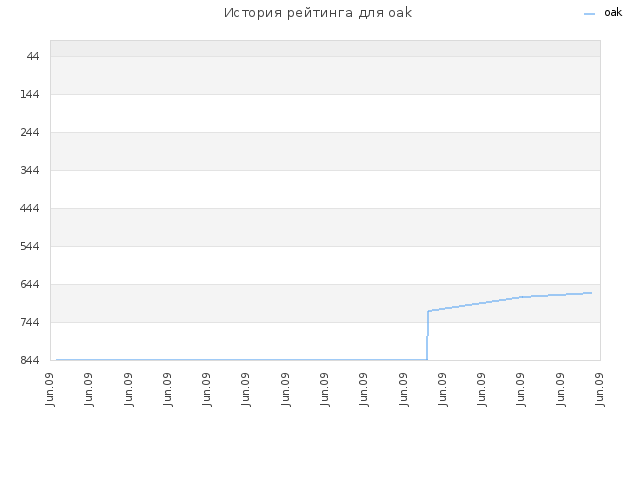
Task: Click the rising curve of the oak line
Action: point(509,301)
